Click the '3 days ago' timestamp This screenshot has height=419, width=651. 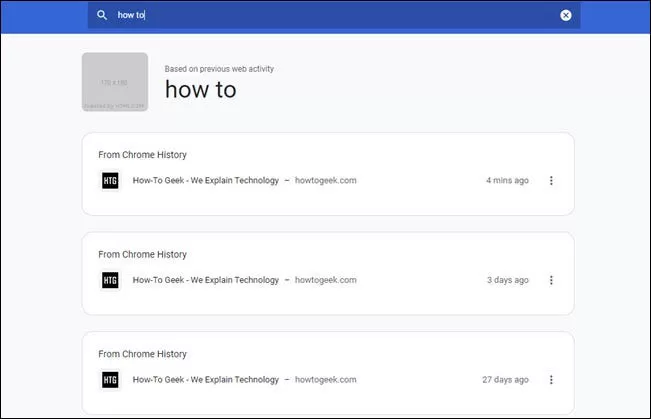(x=508, y=280)
